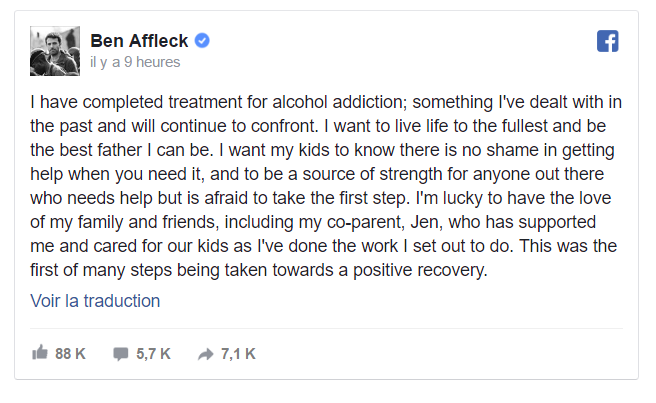
Task: Click the comment bubble icon
Action: point(121,353)
